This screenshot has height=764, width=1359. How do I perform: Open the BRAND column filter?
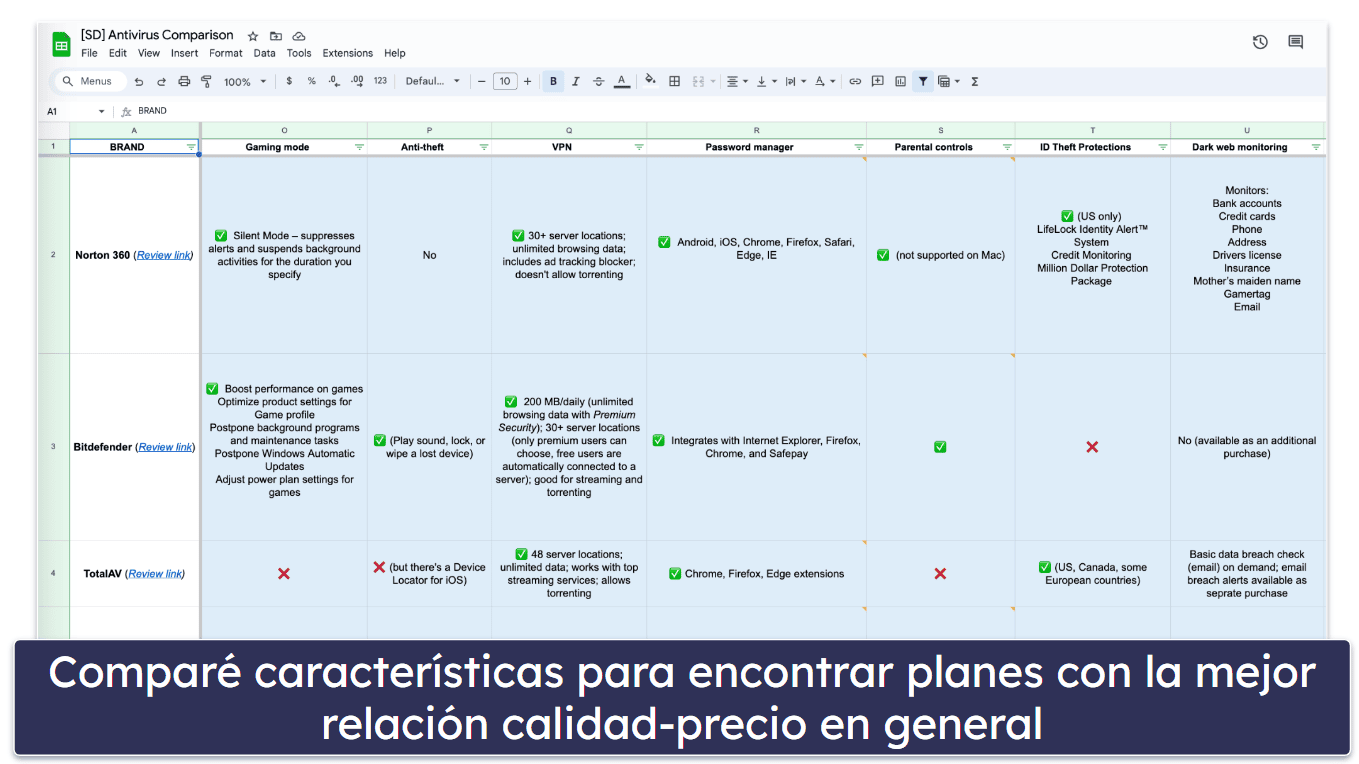coord(191,147)
